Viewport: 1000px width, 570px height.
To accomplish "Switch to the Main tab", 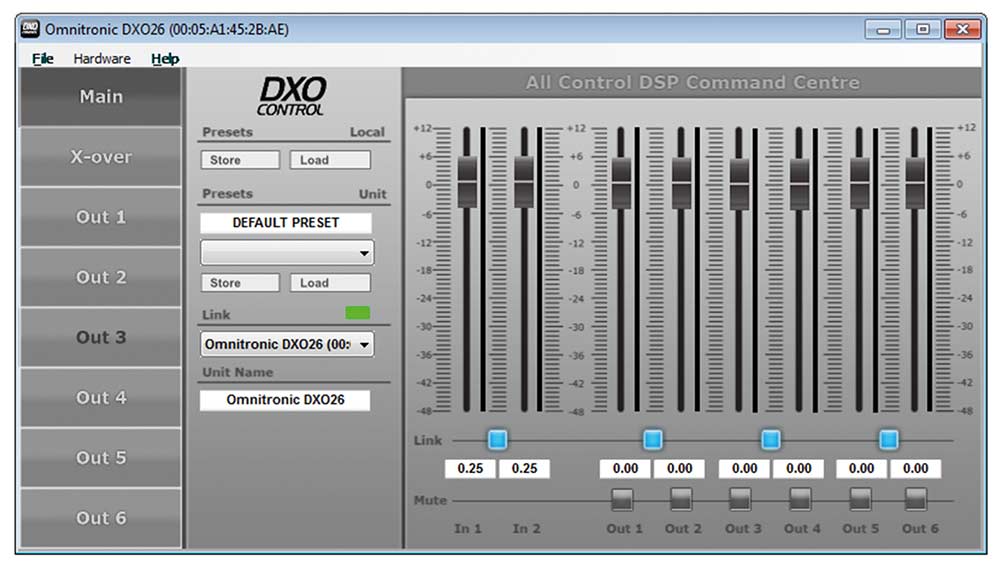I will pyautogui.click(x=101, y=97).
